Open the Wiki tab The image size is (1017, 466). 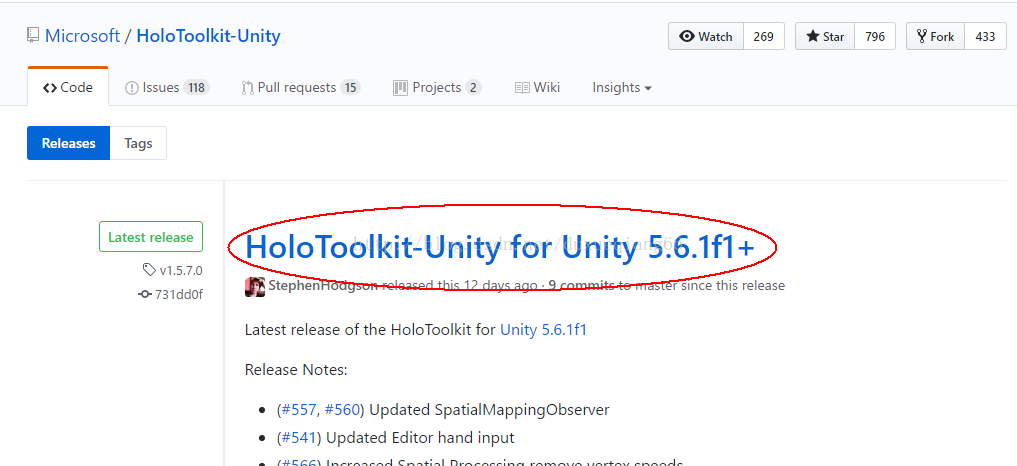tap(537, 87)
